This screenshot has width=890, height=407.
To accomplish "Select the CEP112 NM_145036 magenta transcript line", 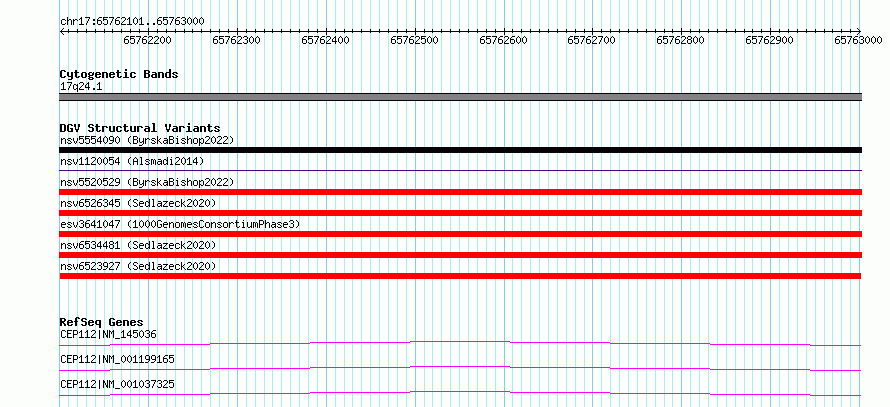I will [460, 343].
